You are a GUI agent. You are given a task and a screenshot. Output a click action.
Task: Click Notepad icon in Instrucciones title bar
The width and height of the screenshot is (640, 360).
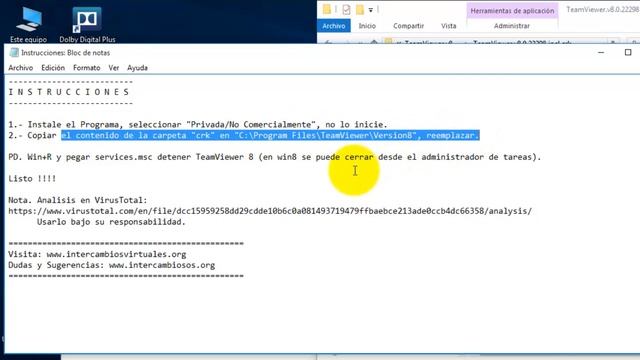tap(14, 53)
